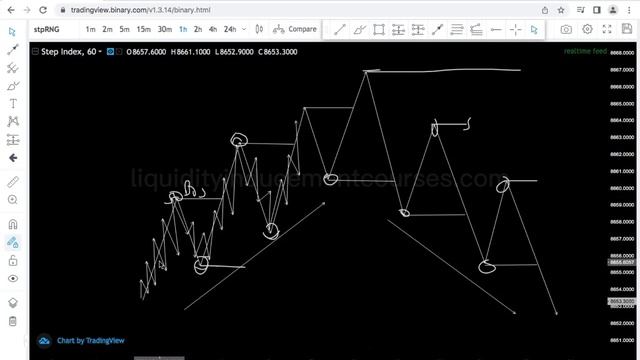Switch to the 2m timeframe
This screenshot has width=640, height=360.
pos(107,29)
